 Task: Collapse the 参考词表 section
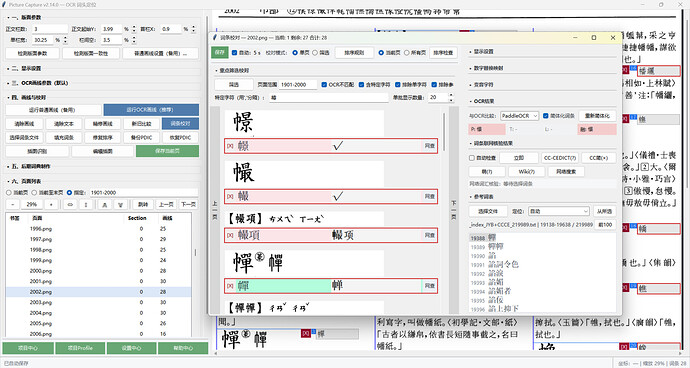pos(481,197)
